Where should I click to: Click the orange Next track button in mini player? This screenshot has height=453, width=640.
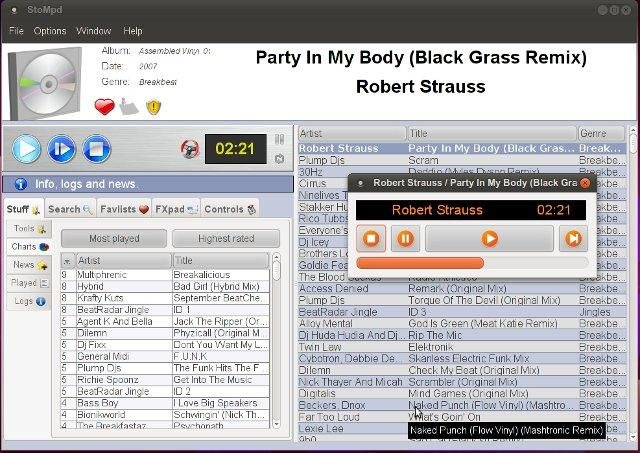[x=573, y=238]
